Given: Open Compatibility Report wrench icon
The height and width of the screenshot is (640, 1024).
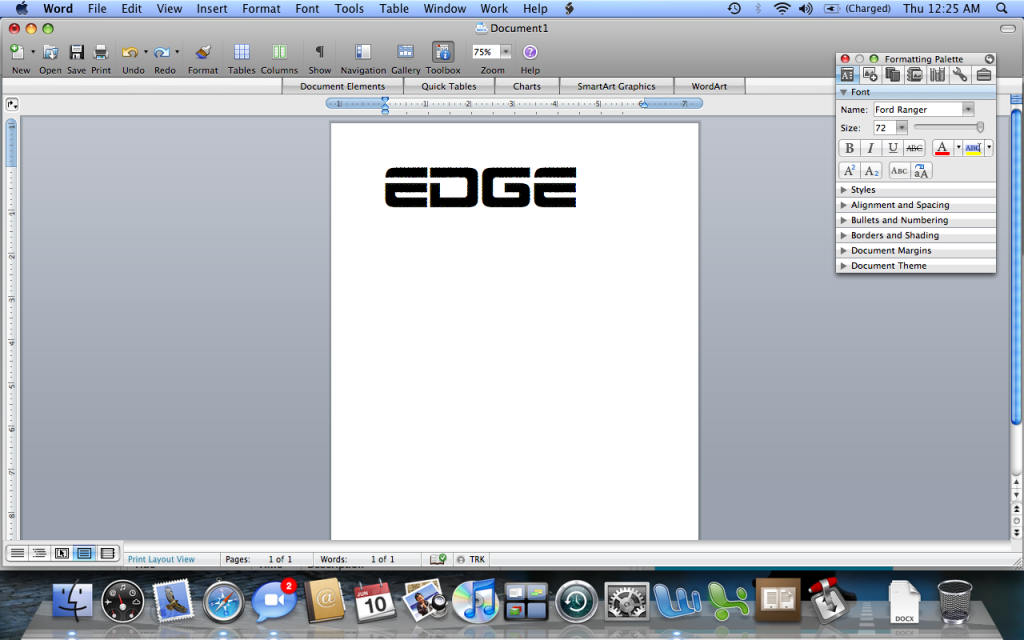Looking at the screenshot, I should point(959,74).
